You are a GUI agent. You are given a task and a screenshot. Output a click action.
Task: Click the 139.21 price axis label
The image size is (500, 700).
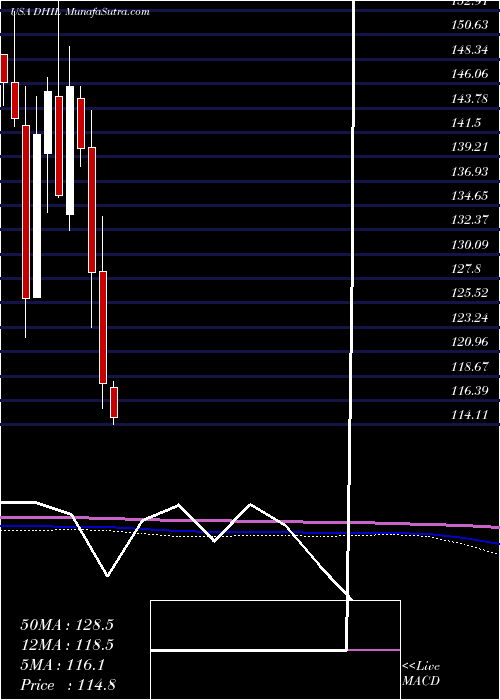pos(470,147)
